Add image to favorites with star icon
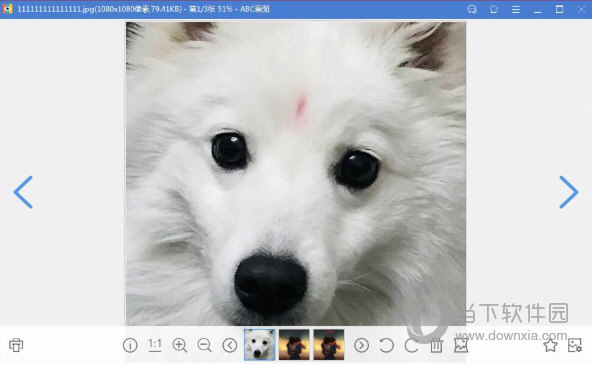Viewport: 592px width, 365px height. [x=550, y=345]
